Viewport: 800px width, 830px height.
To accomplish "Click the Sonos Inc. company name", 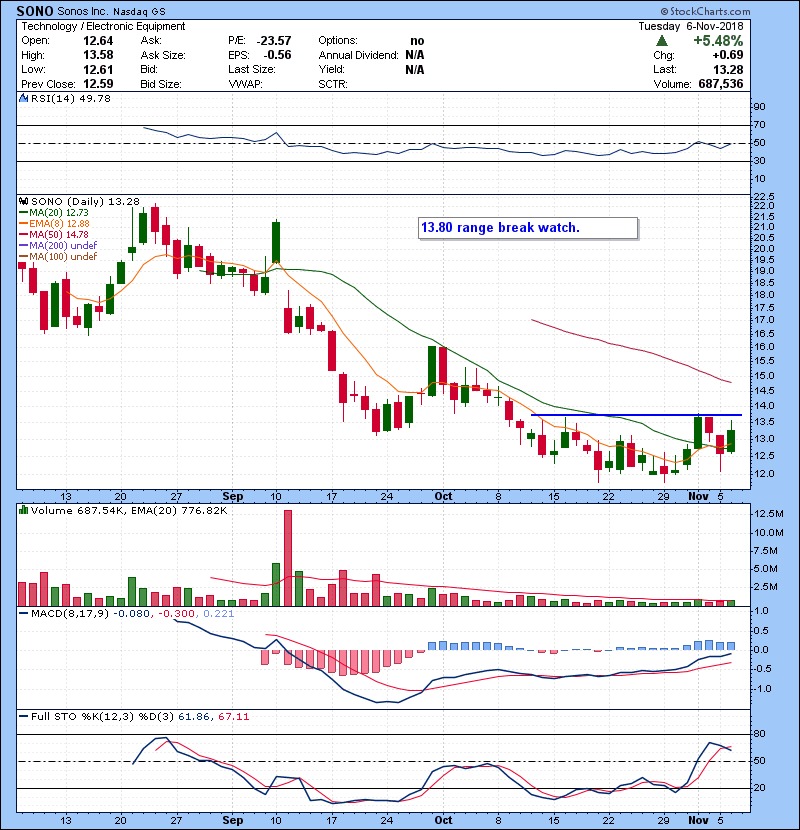I will tap(82, 12).
